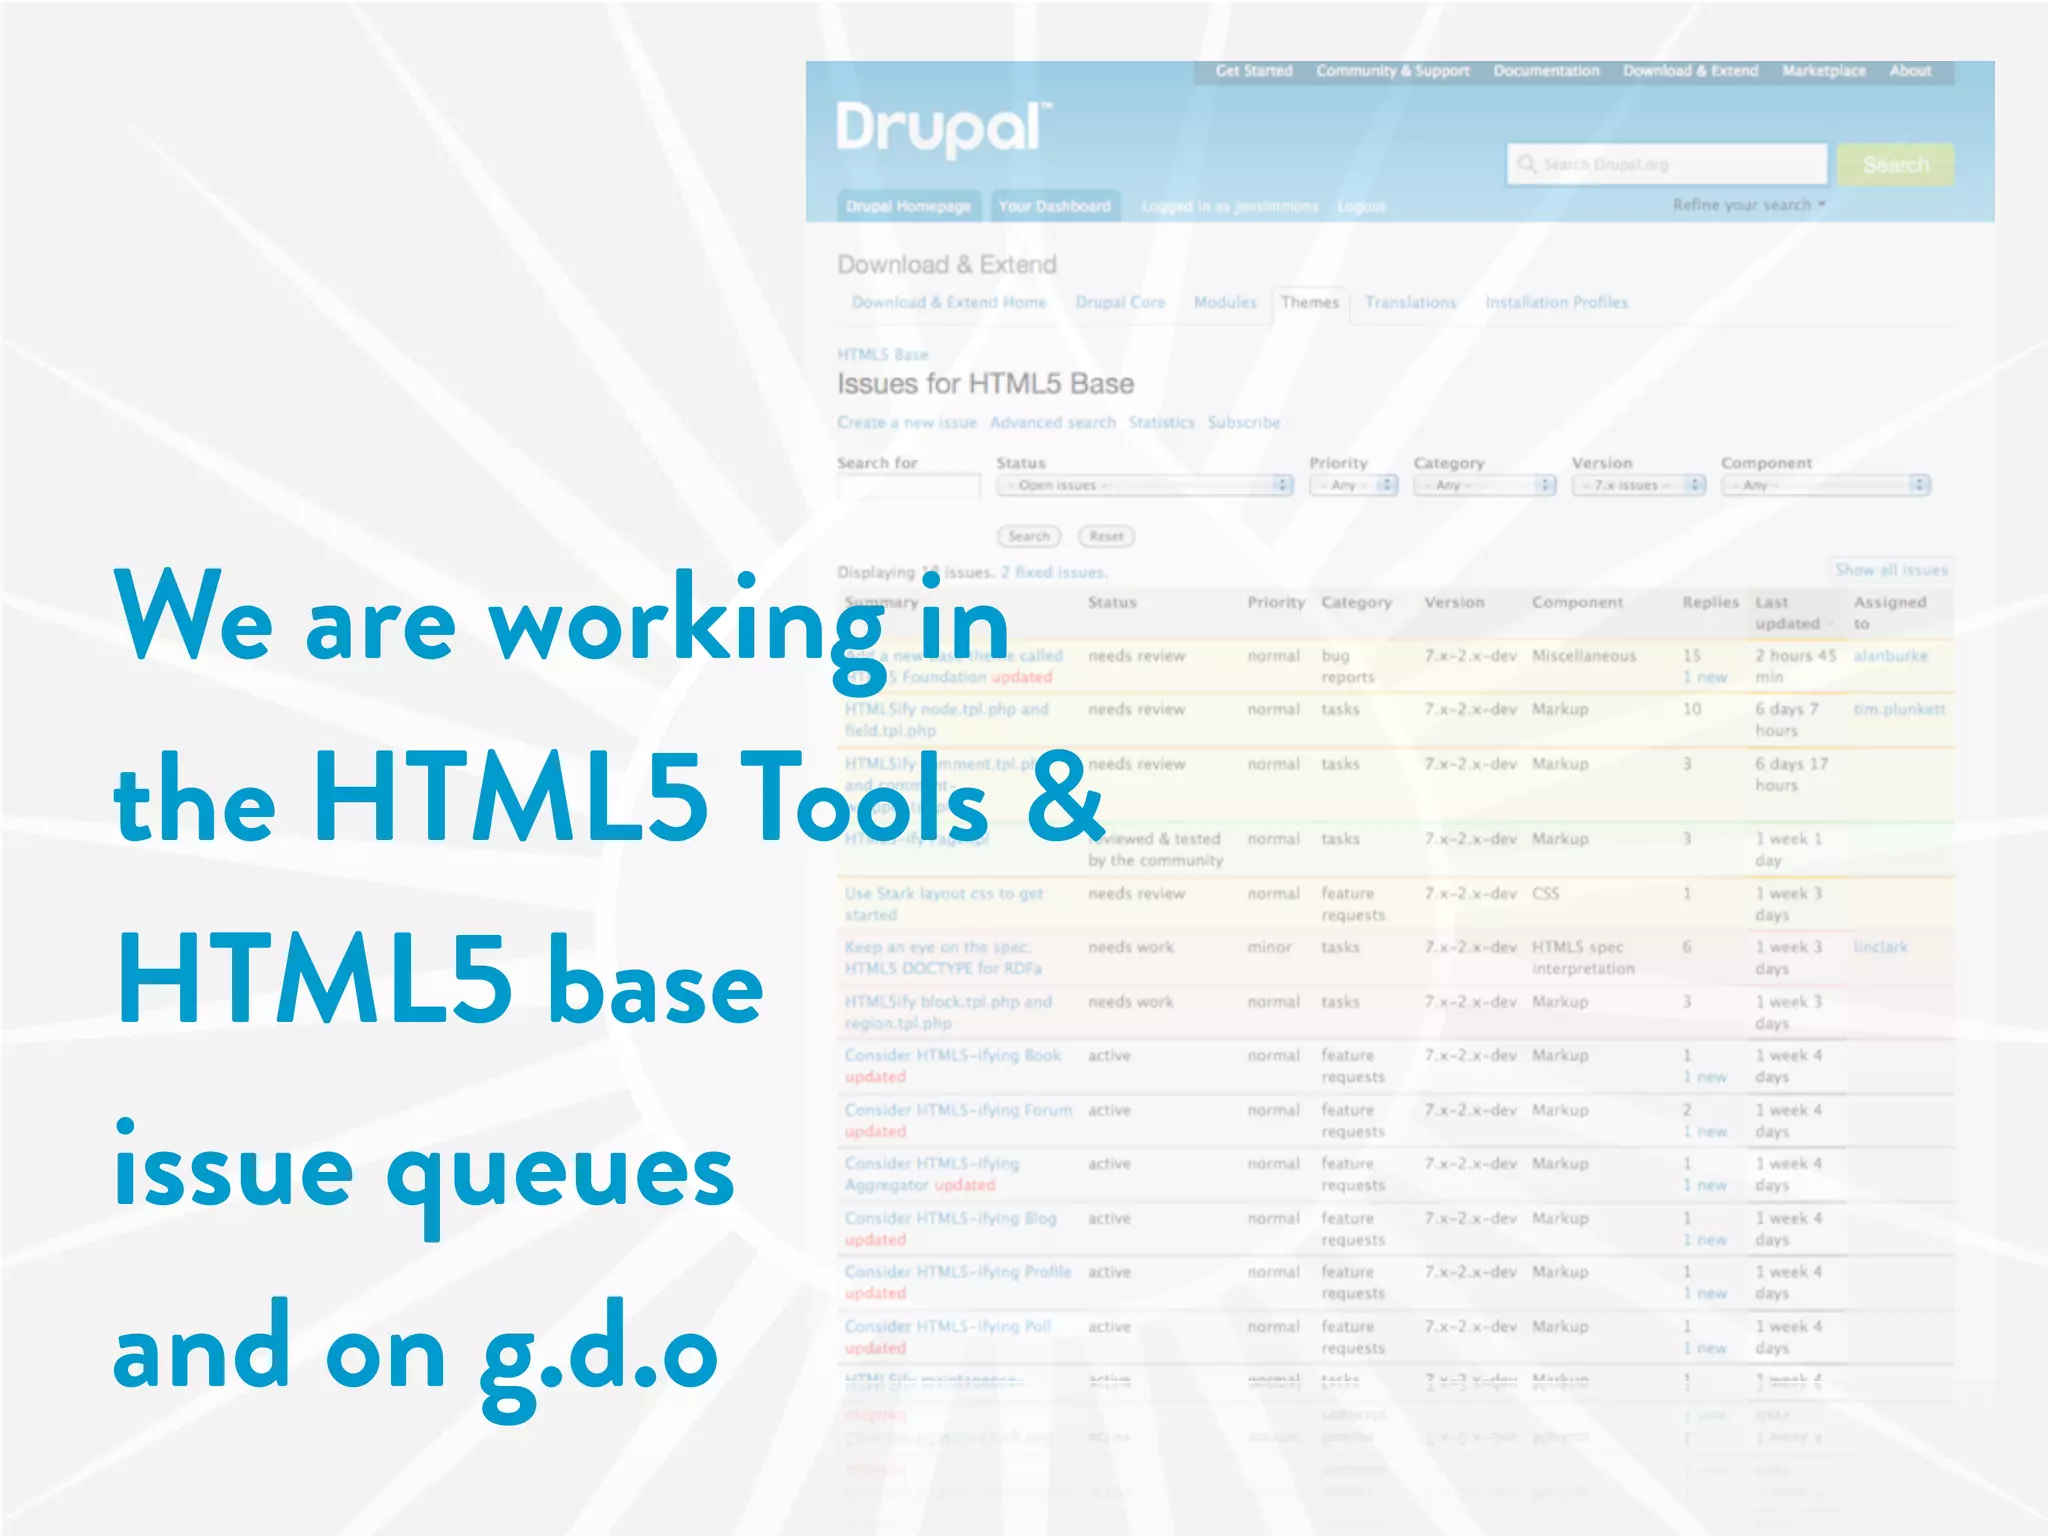The width and height of the screenshot is (2048, 1536).
Task: Open Consider HTML5-ifying Book issue
Action: 953,1056
